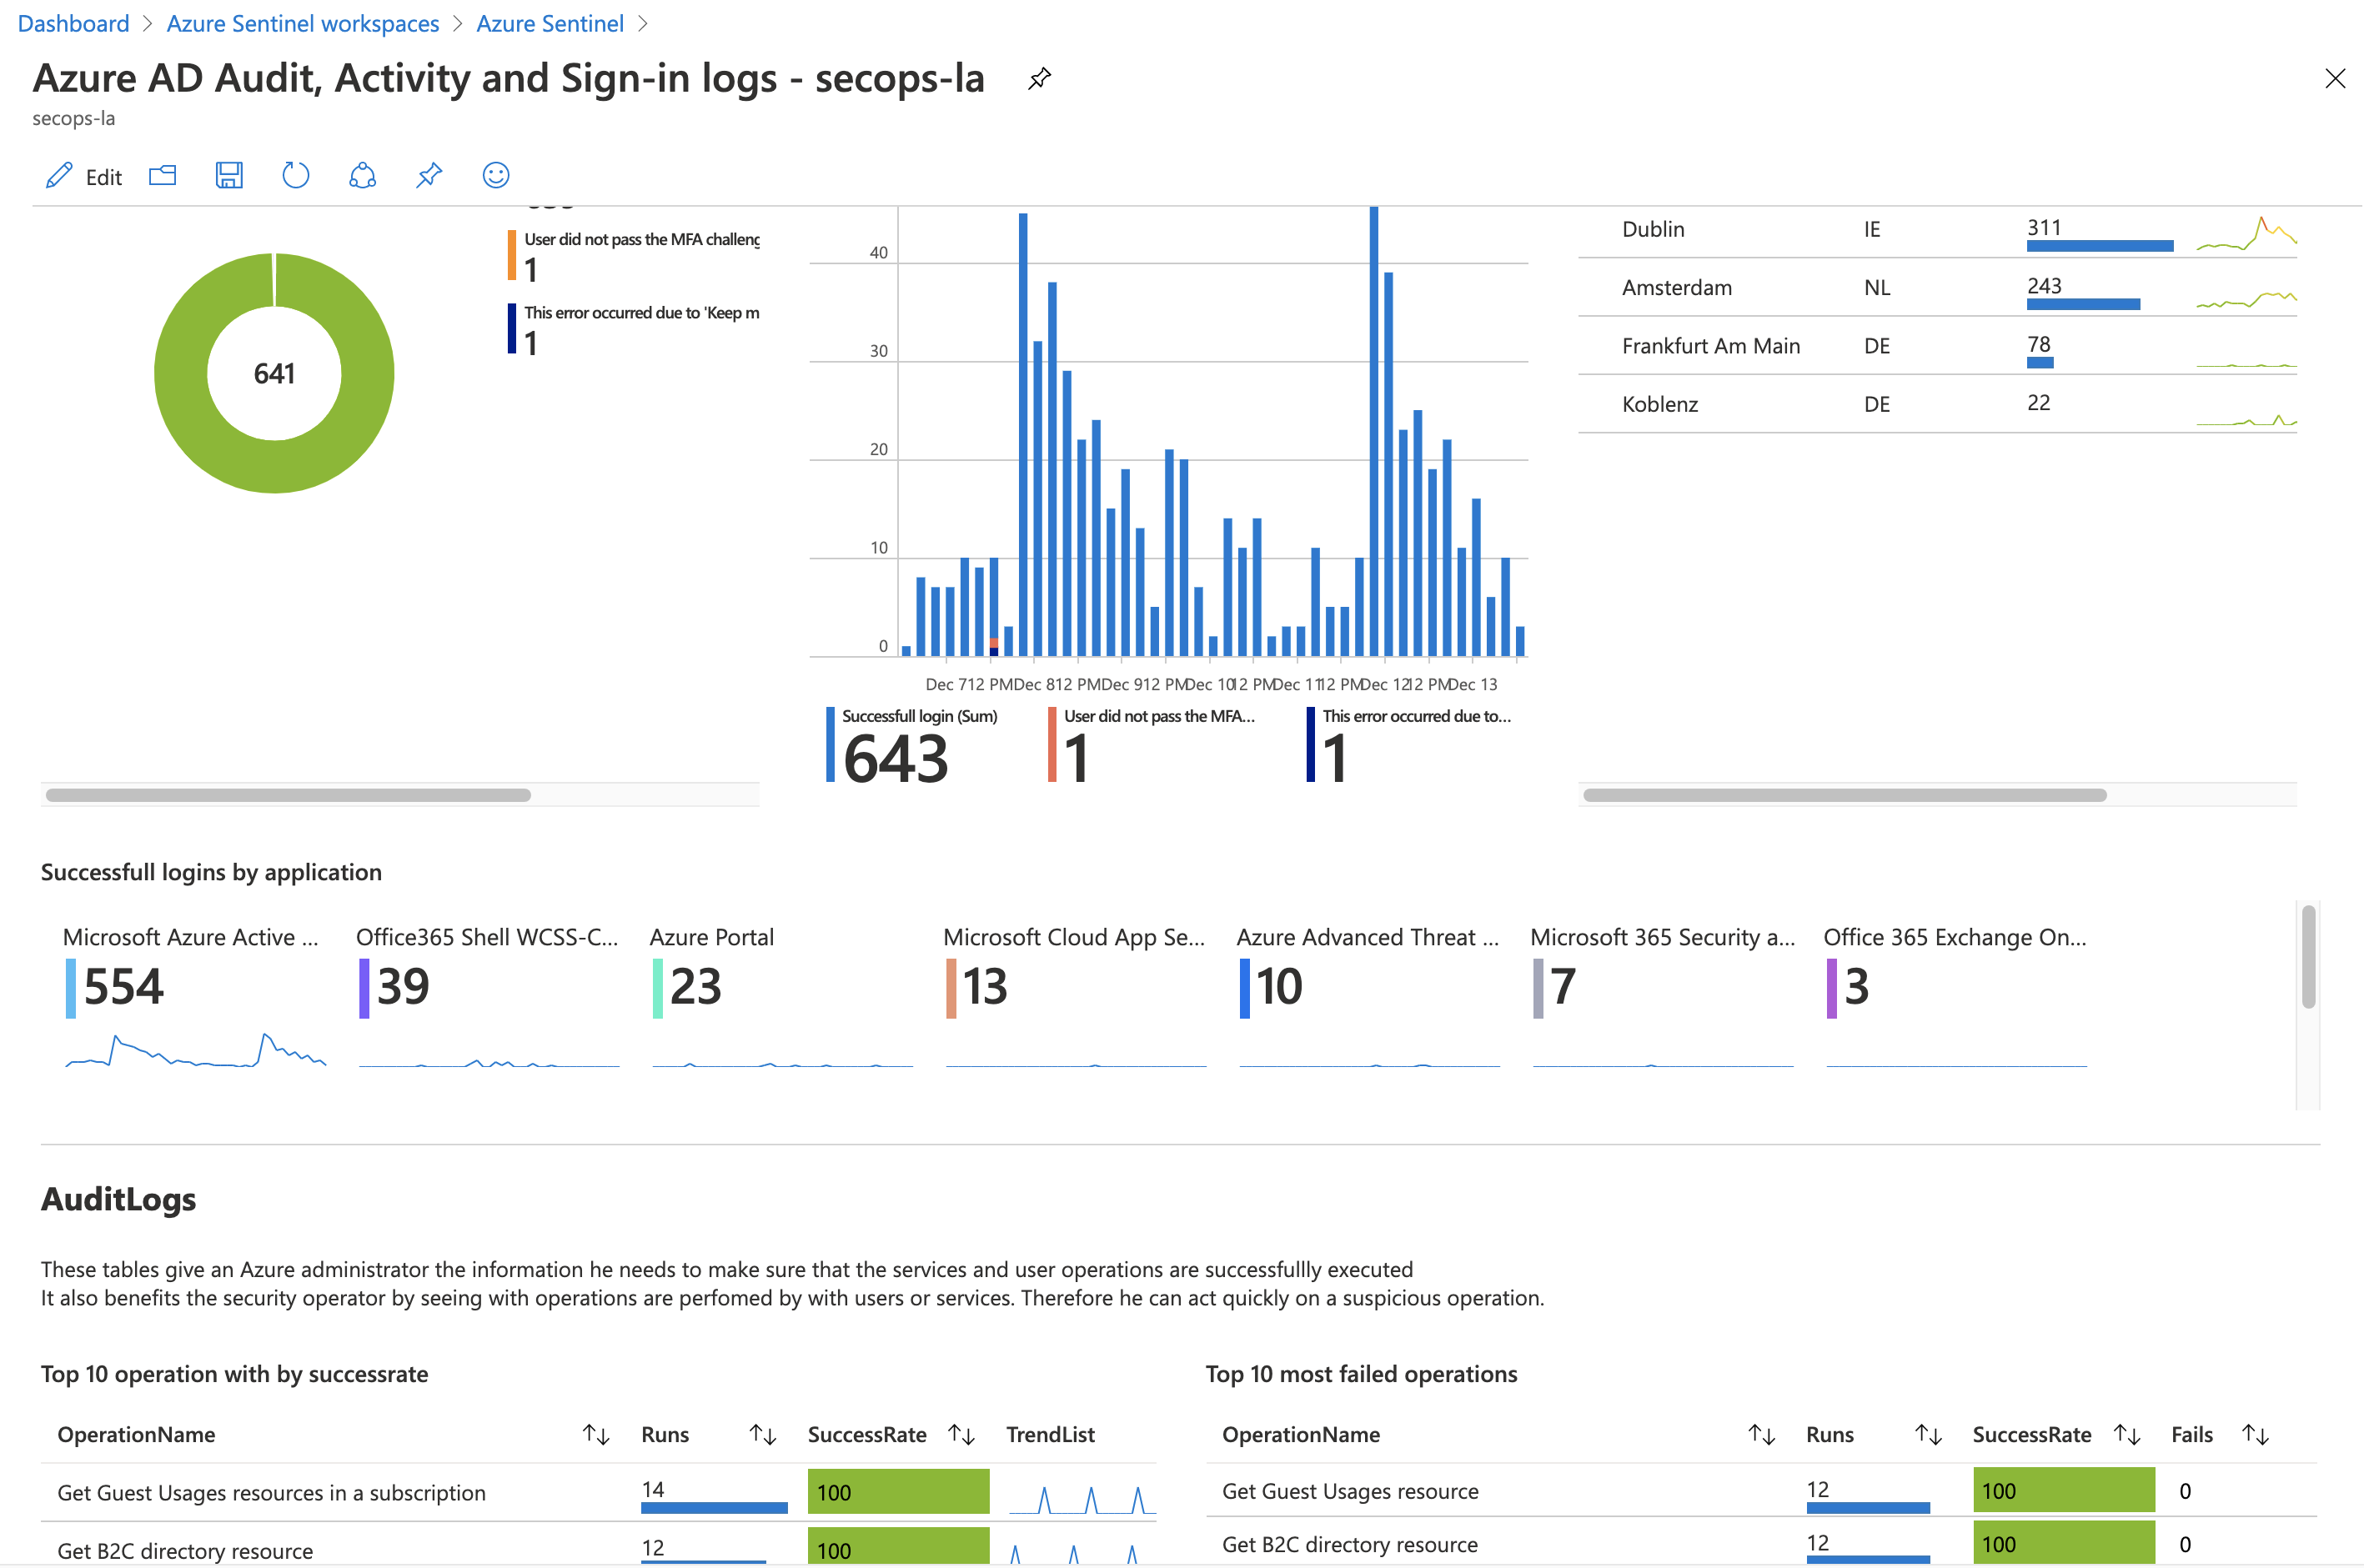The height and width of the screenshot is (1568, 2364).
Task: Open a workbook using the folder icon
Action: coord(162,175)
